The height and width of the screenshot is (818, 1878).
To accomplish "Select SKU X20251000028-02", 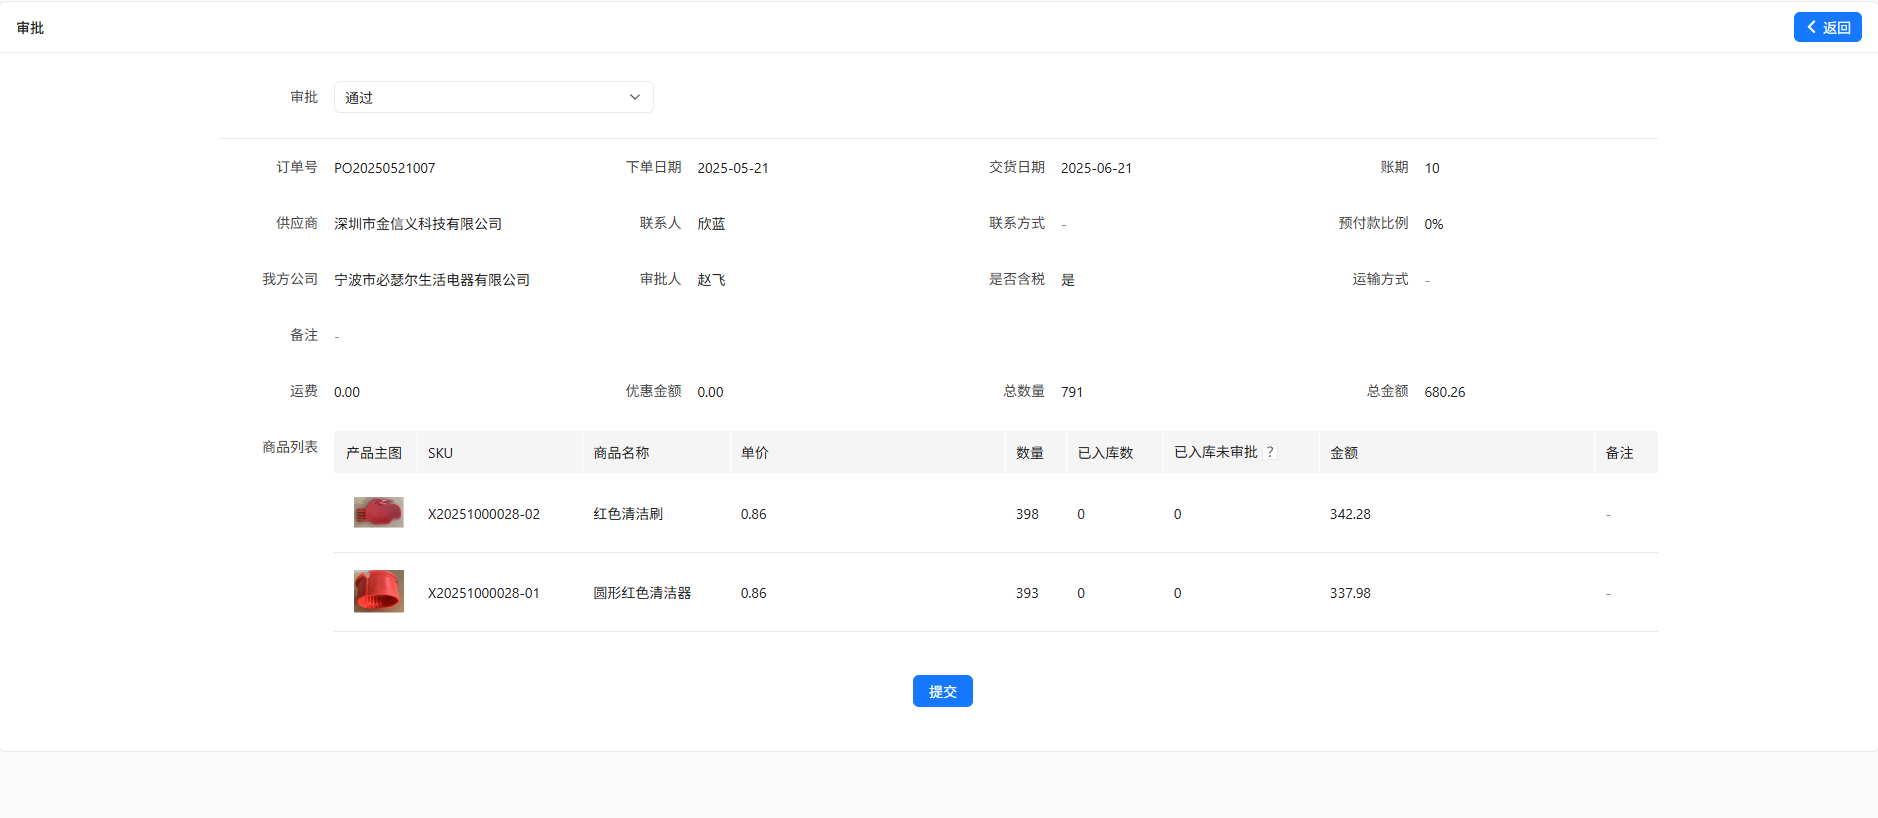I will pyautogui.click(x=483, y=514).
